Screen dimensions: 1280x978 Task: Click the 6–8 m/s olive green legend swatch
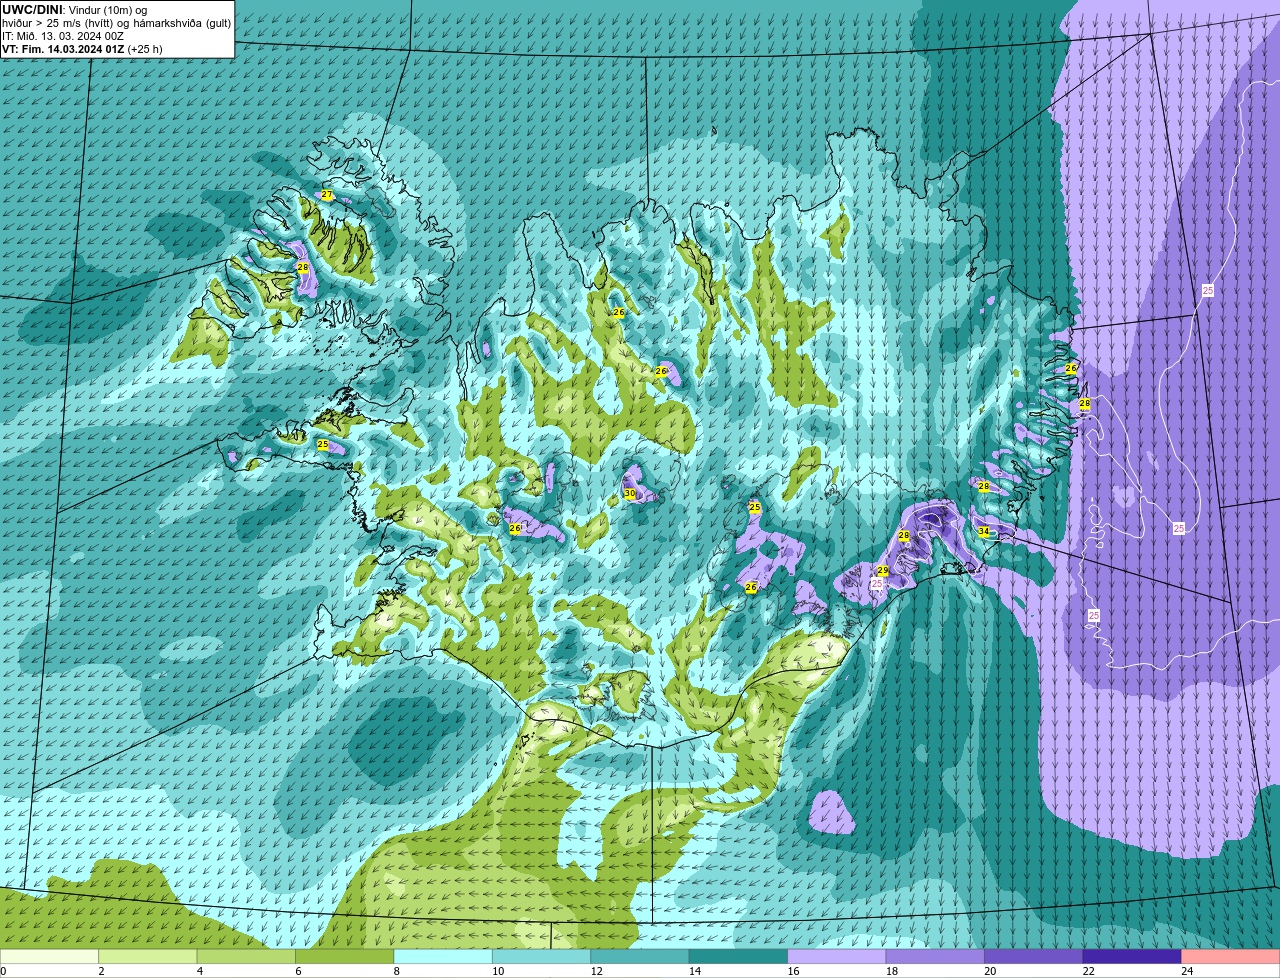point(344,956)
